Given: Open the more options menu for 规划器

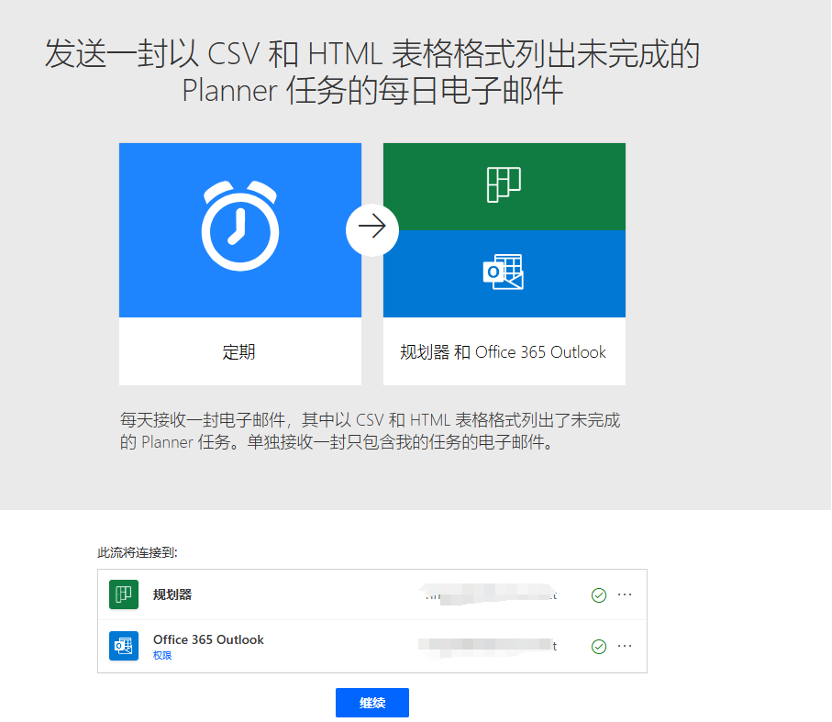Looking at the screenshot, I should pos(625,595).
